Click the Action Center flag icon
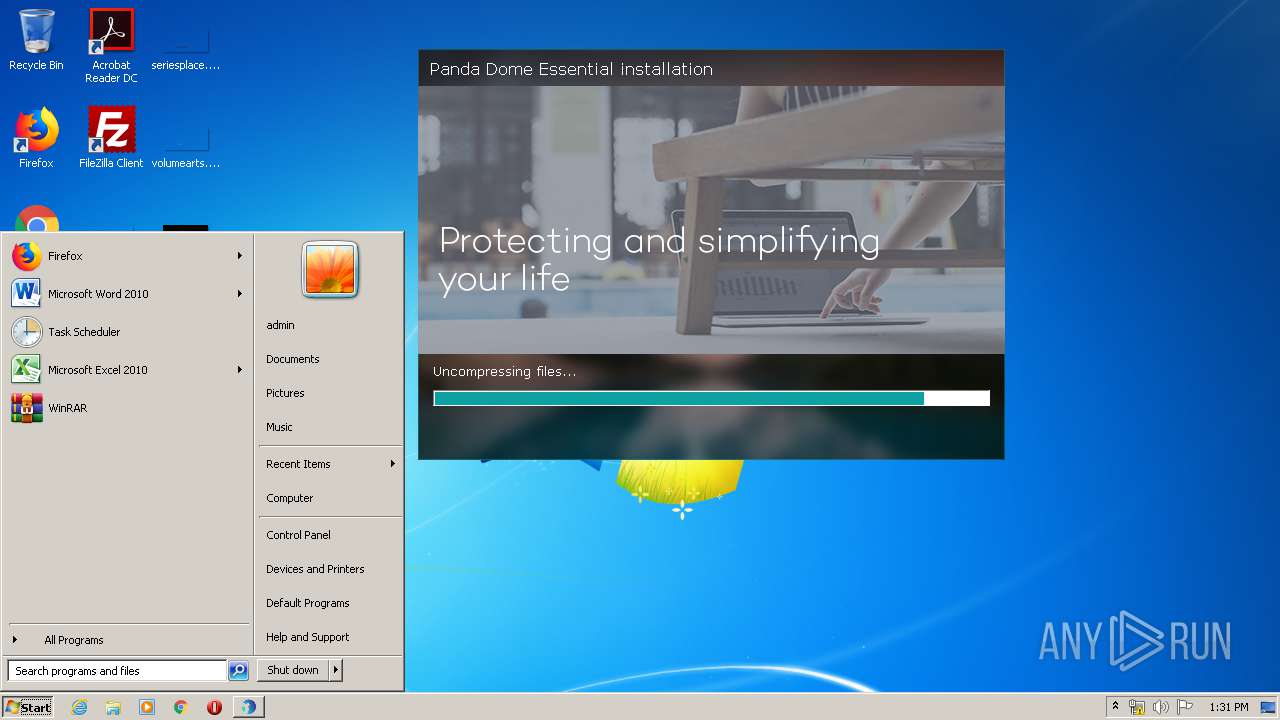 click(x=1185, y=707)
